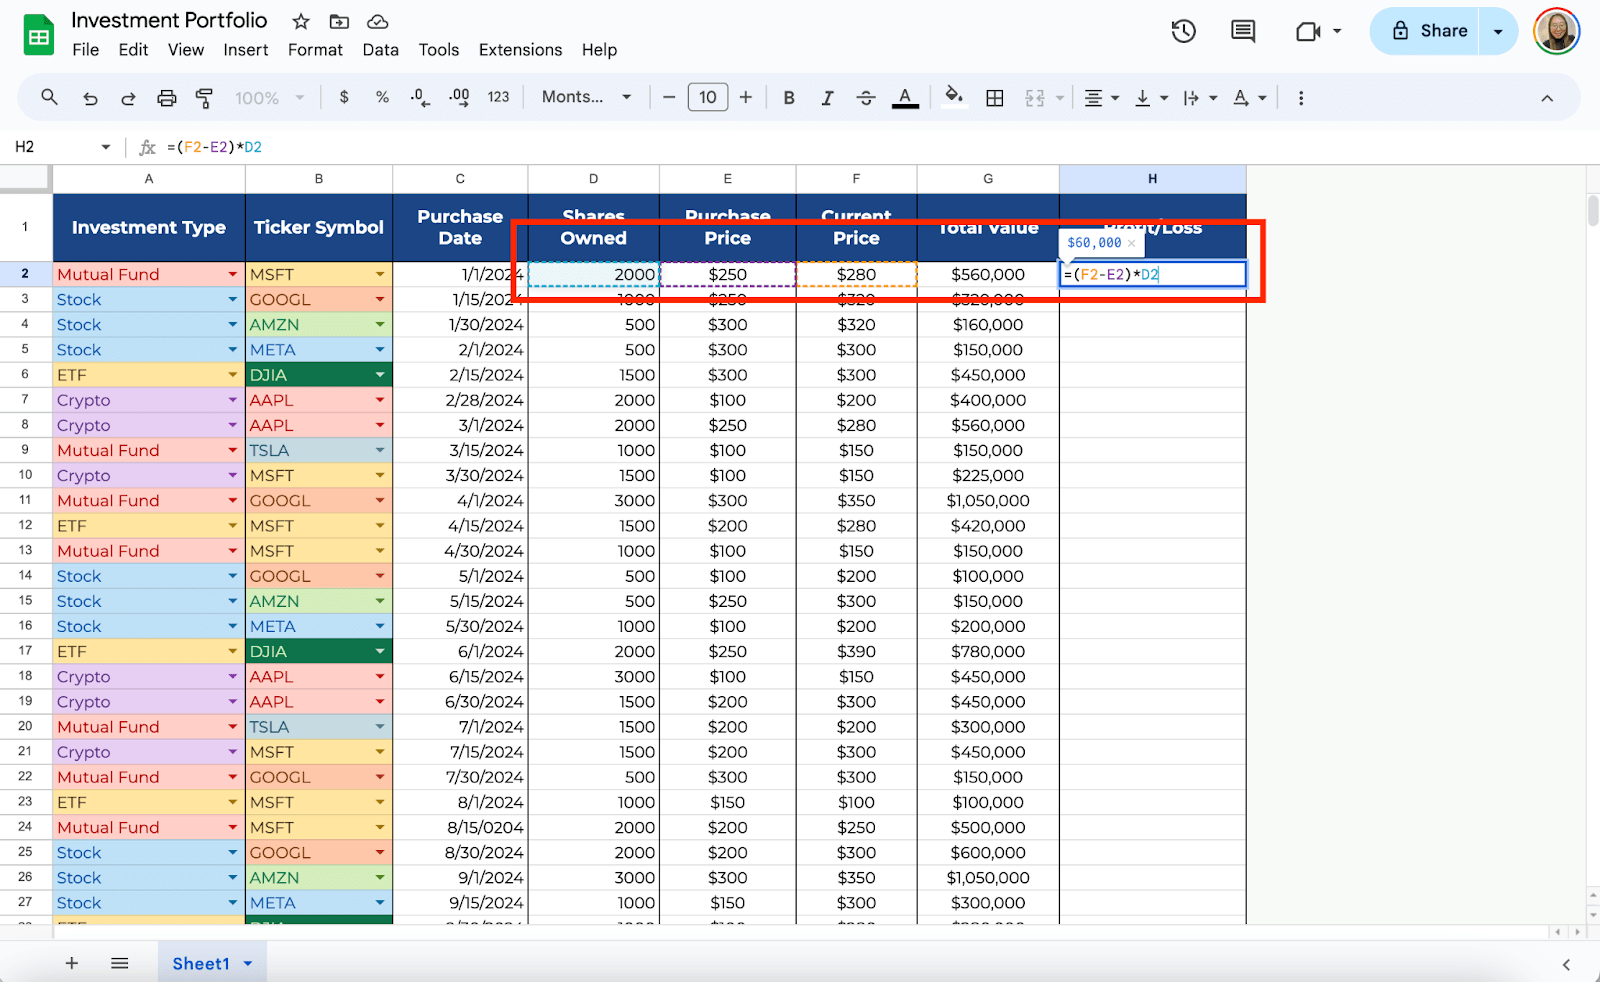Open version history clock icon

[x=1183, y=31]
